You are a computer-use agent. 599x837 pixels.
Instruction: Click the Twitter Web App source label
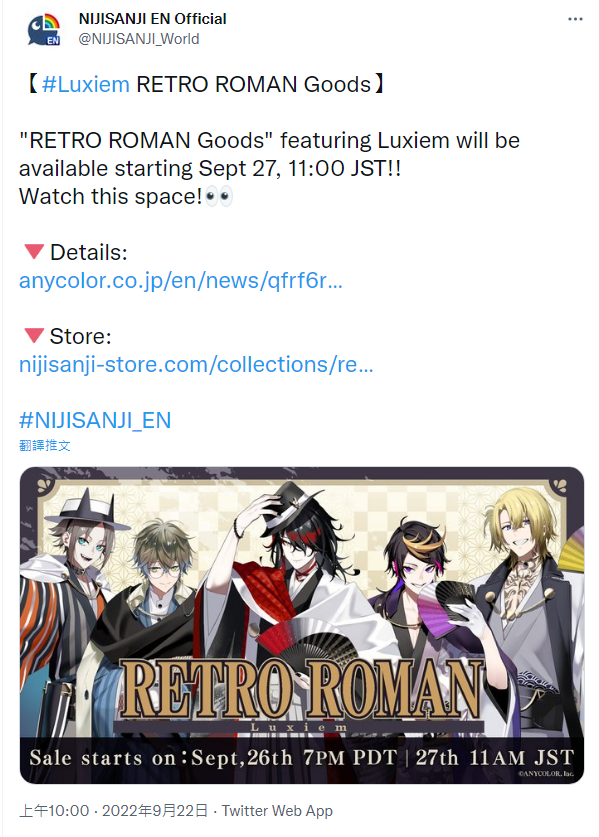277,811
